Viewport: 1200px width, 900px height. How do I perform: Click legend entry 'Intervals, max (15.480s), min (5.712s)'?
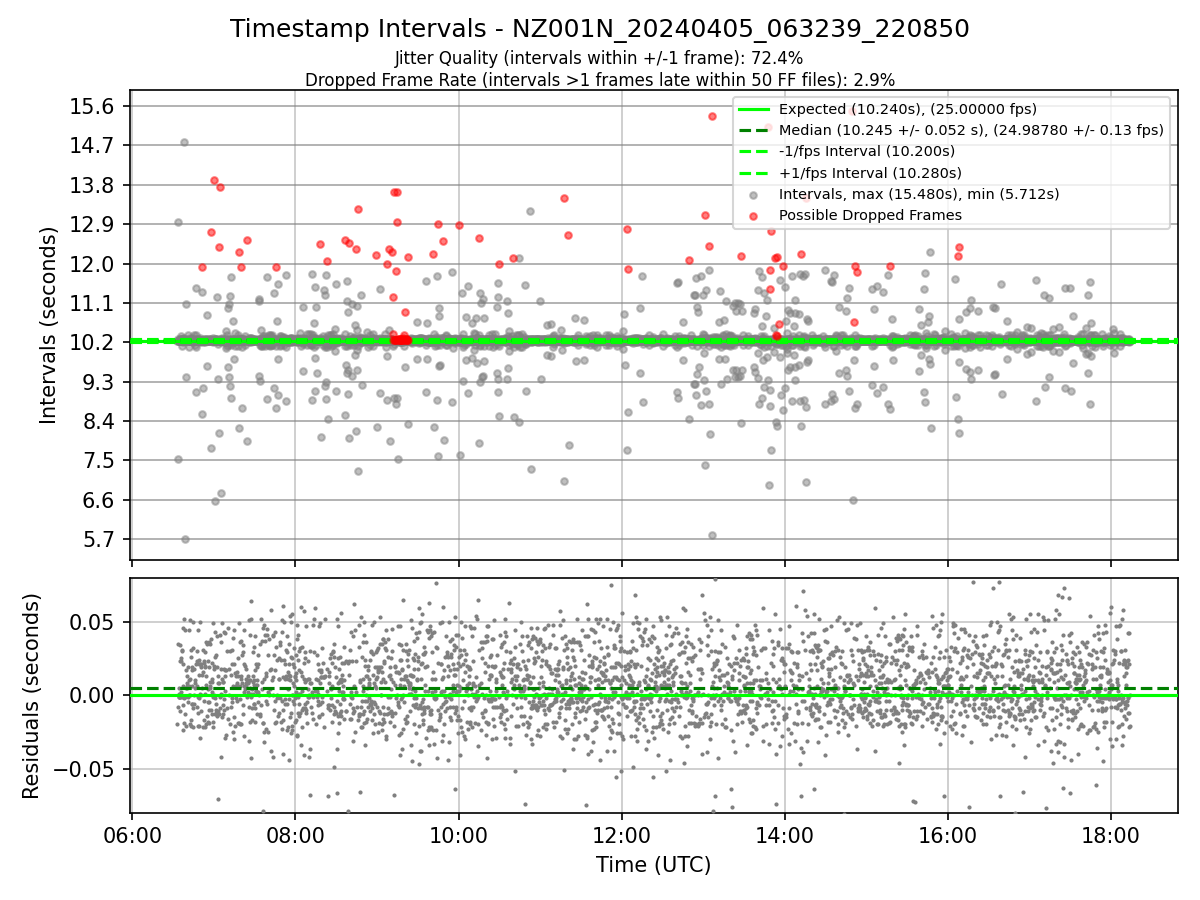(x=919, y=194)
